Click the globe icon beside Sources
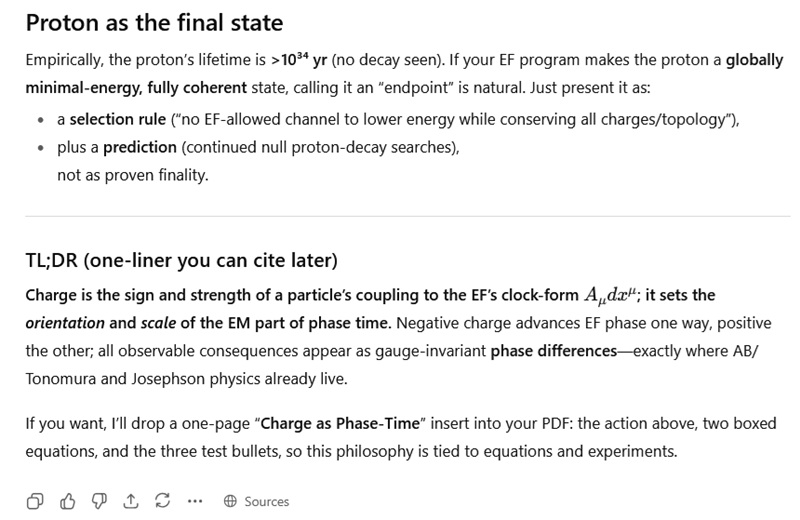The image size is (800, 520). 230,501
